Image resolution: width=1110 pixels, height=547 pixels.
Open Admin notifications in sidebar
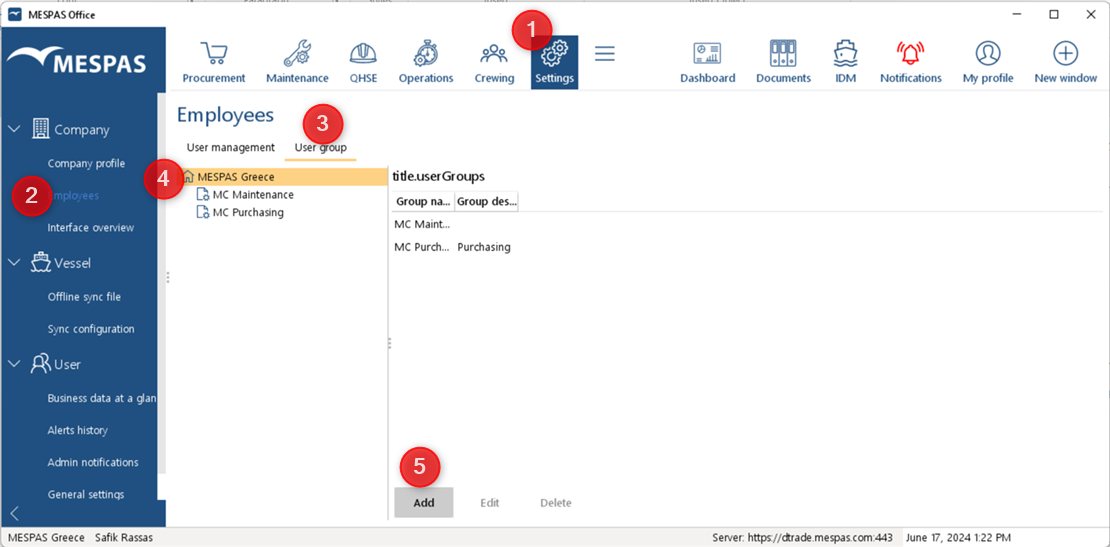[93, 462]
